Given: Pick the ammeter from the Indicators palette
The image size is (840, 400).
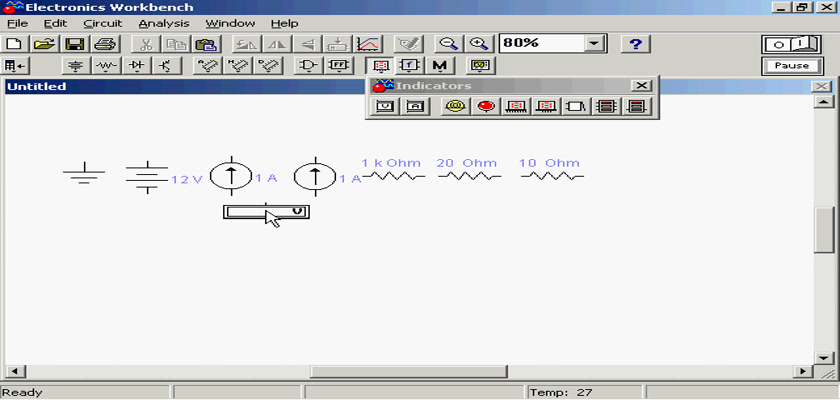Looking at the screenshot, I should coord(415,107).
